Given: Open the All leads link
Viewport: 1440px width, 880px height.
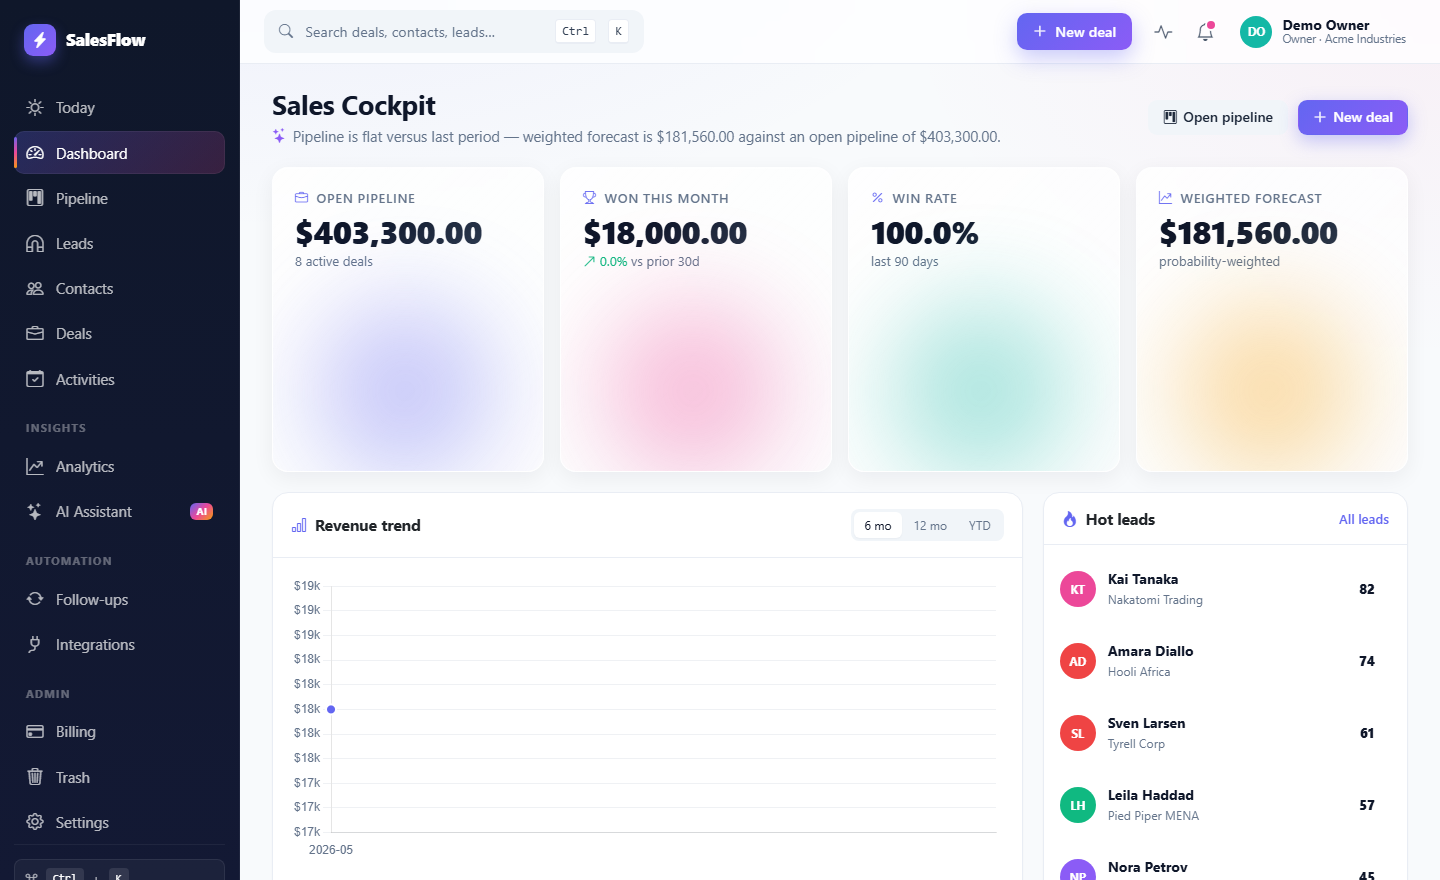Looking at the screenshot, I should coord(1363,519).
